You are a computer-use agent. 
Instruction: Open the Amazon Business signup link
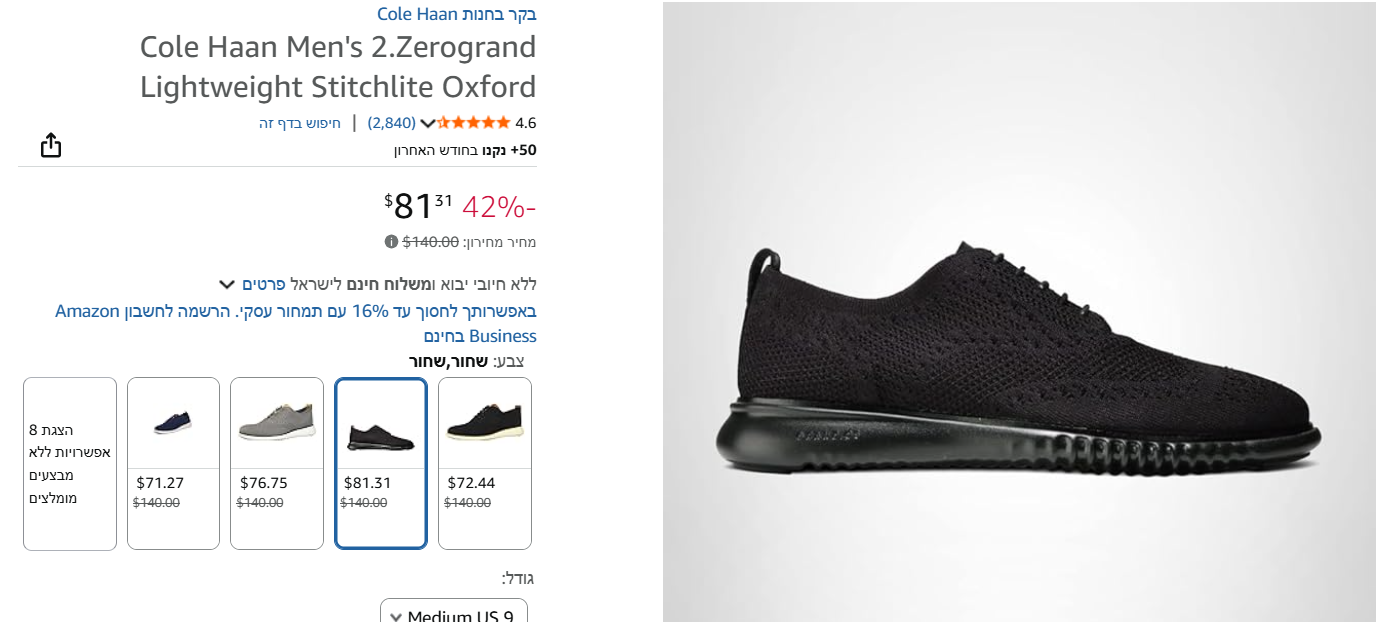tap(296, 323)
